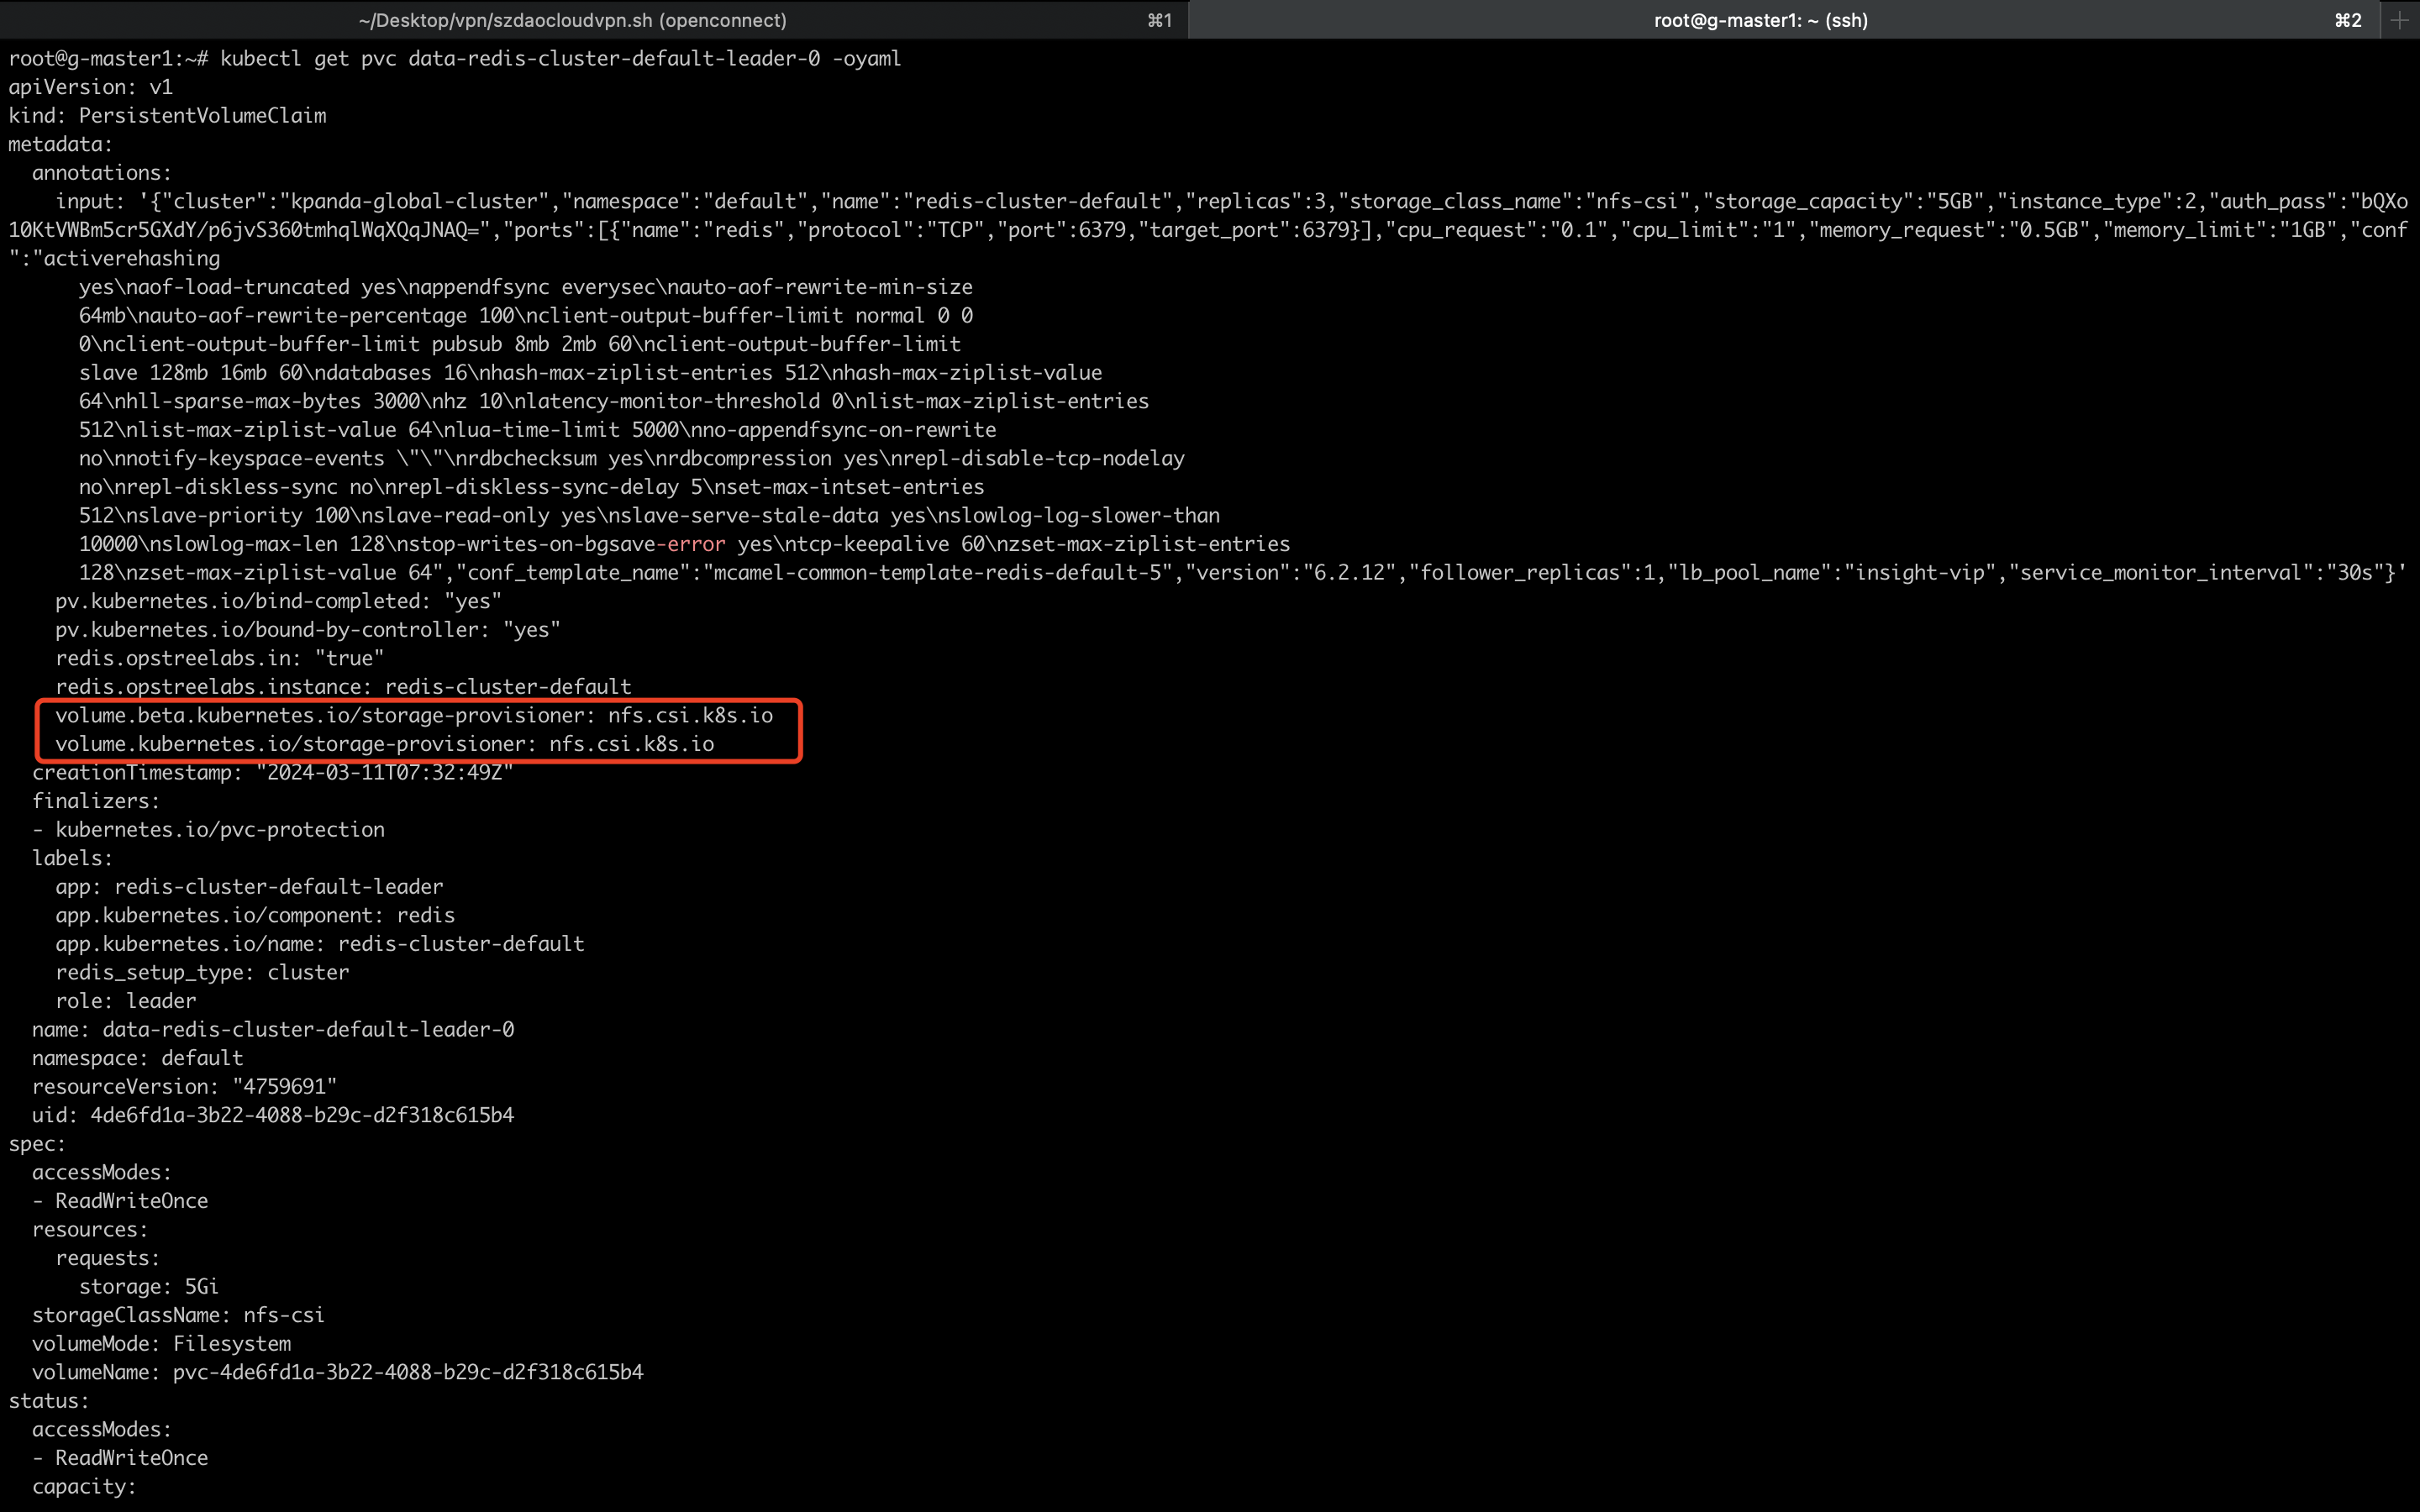2420x1512 pixels.
Task: Switch to the szdaocloudvpn.sh openconnect tab
Action: [x=593, y=20]
